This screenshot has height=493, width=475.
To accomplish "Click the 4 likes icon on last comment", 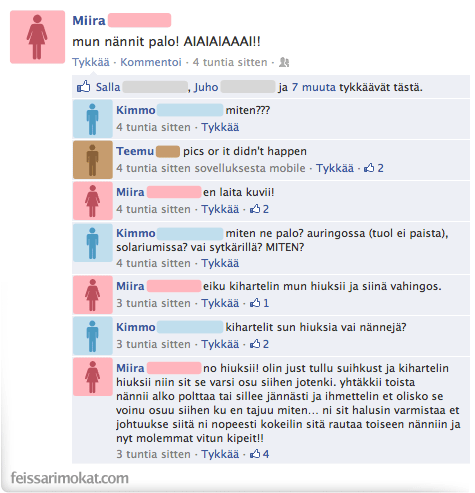I will point(259,454).
